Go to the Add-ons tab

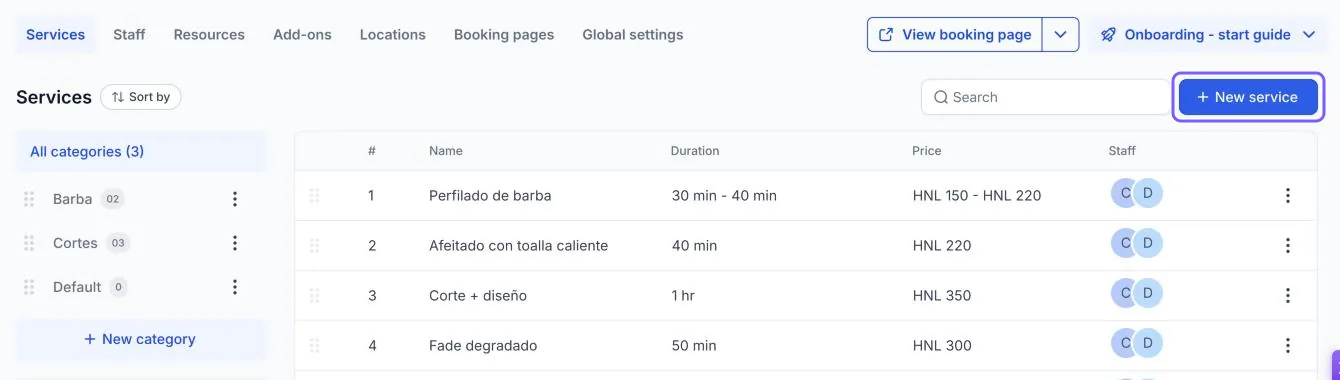tap(302, 34)
